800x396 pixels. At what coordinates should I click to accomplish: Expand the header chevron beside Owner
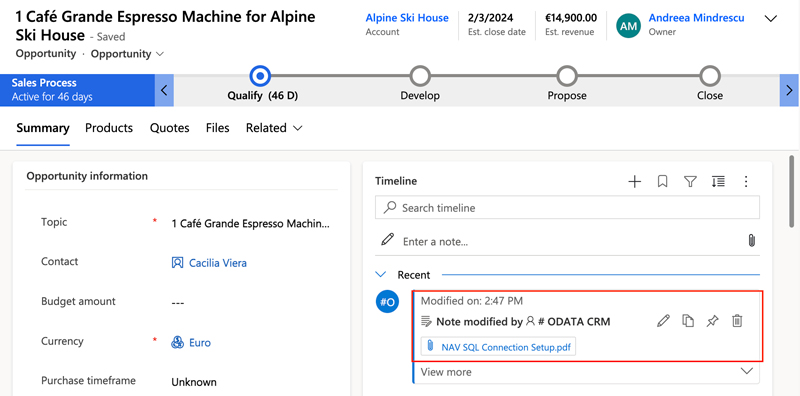click(770, 19)
